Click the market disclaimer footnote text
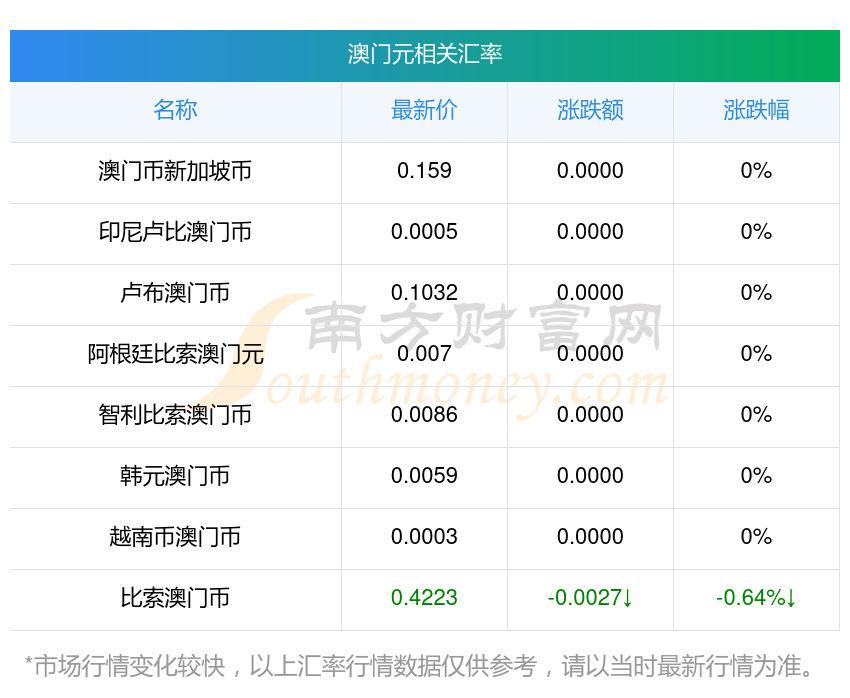The width and height of the screenshot is (850, 698). 418,666
